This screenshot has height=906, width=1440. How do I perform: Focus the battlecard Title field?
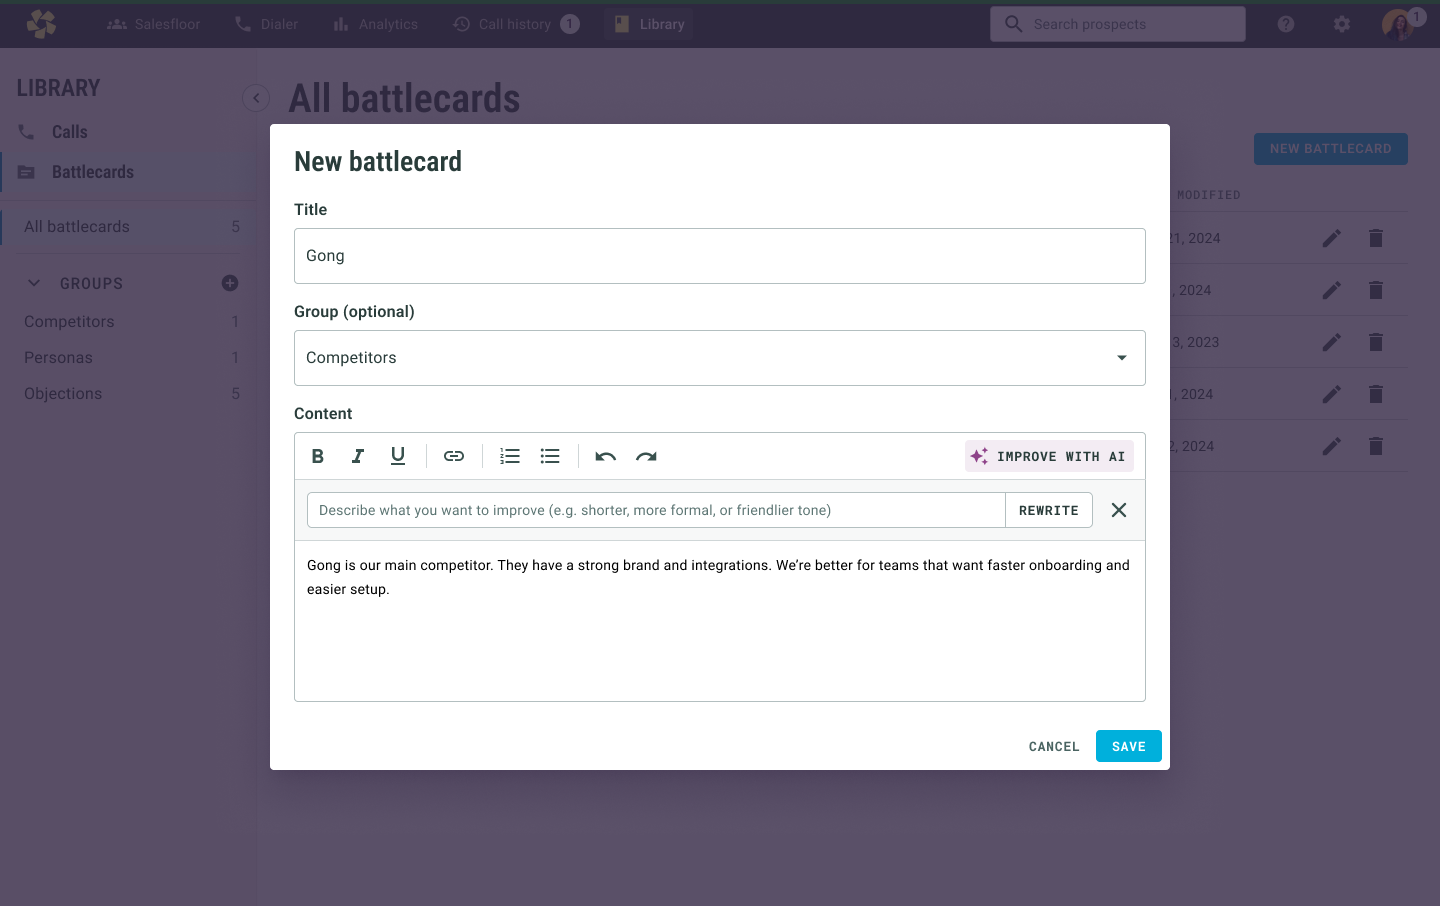click(720, 256)
